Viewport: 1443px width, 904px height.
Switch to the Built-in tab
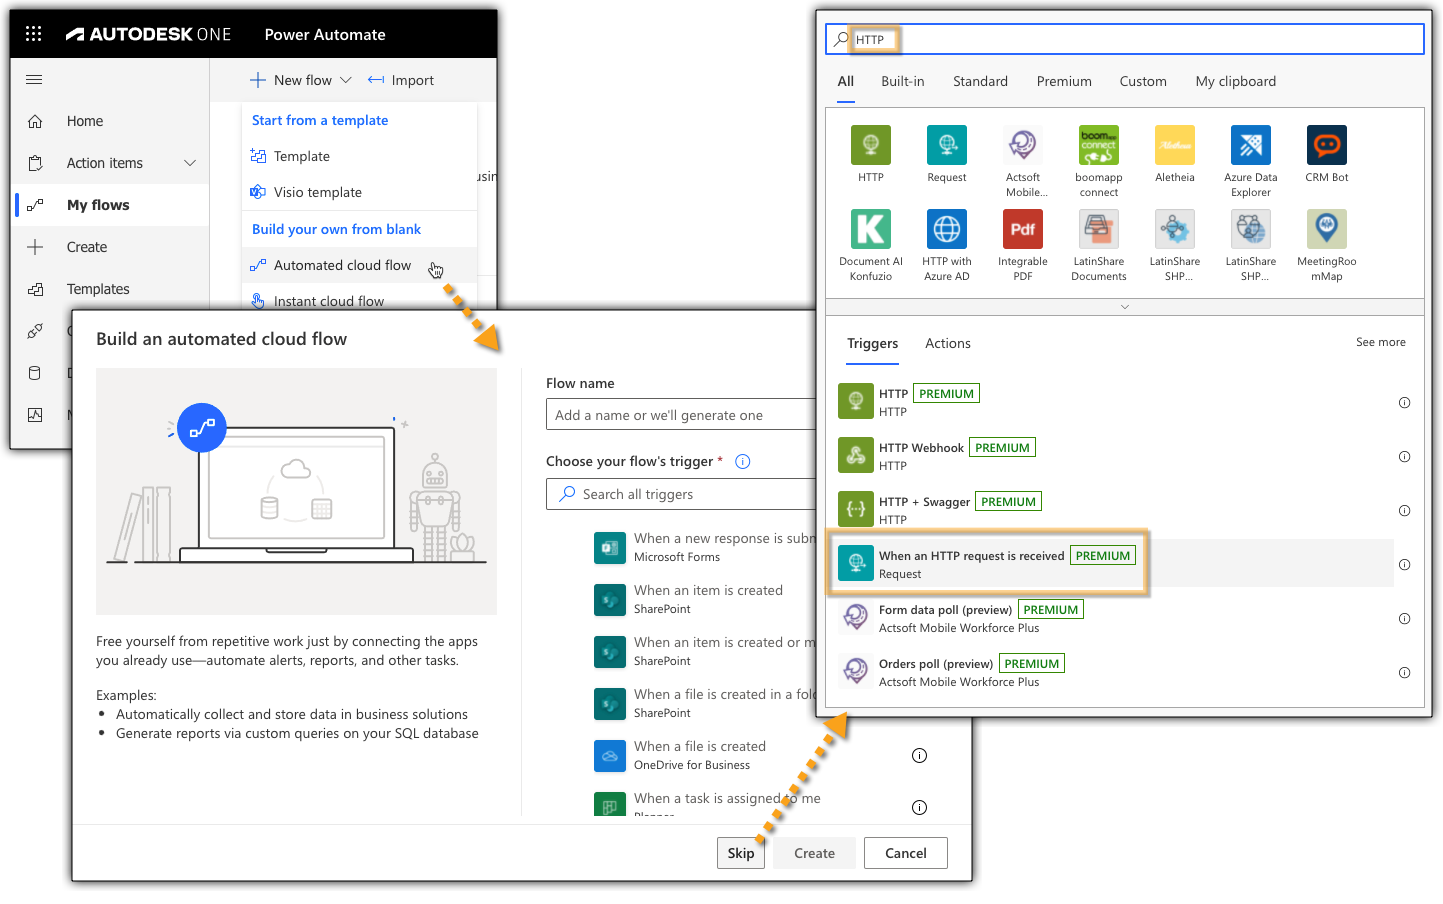tap(903, 81)
